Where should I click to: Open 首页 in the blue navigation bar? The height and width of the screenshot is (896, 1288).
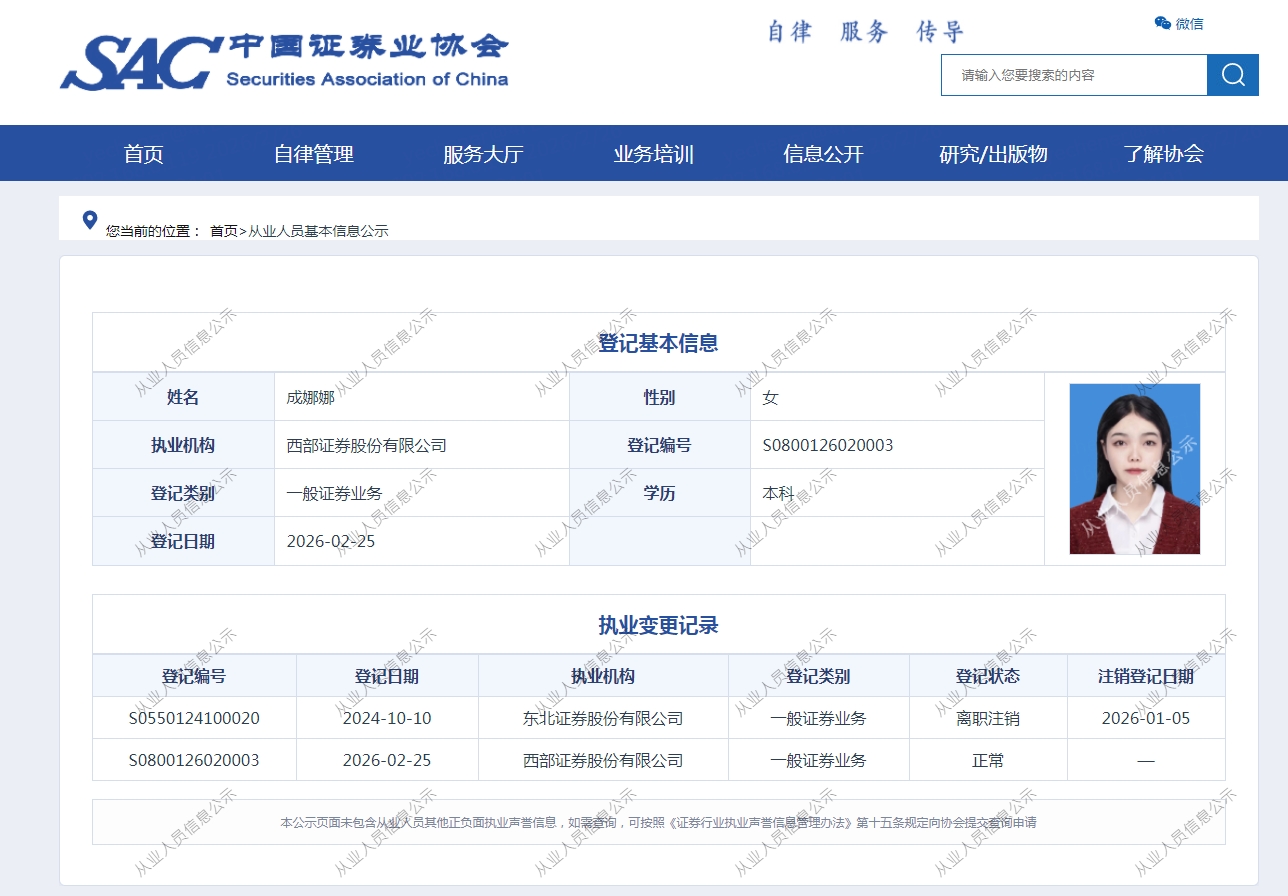[x=143, y=154]
